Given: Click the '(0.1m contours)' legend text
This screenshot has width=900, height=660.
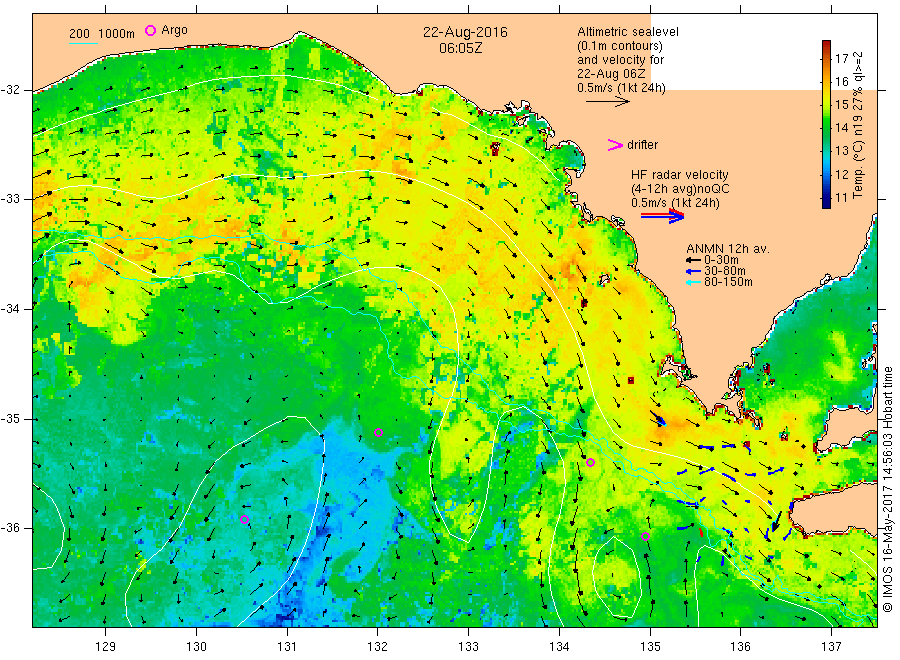Looking at the screenshot, I should 620,46.
